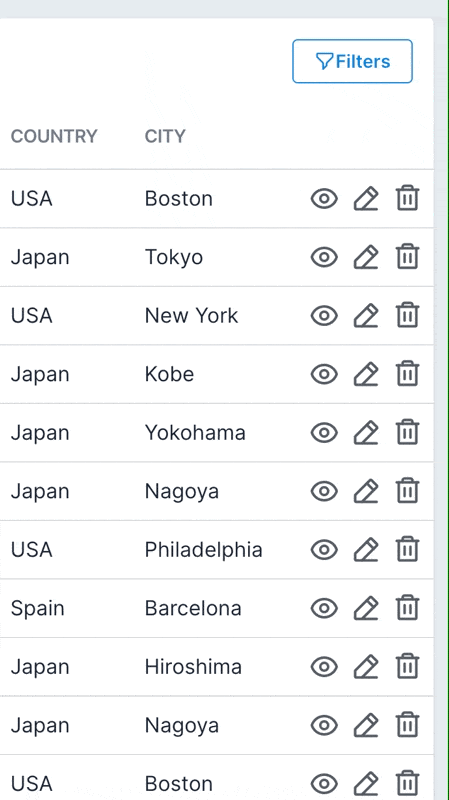Click the eye icon for Kobe
Screen dimensions: 449x800
click(x=325, y=374)
